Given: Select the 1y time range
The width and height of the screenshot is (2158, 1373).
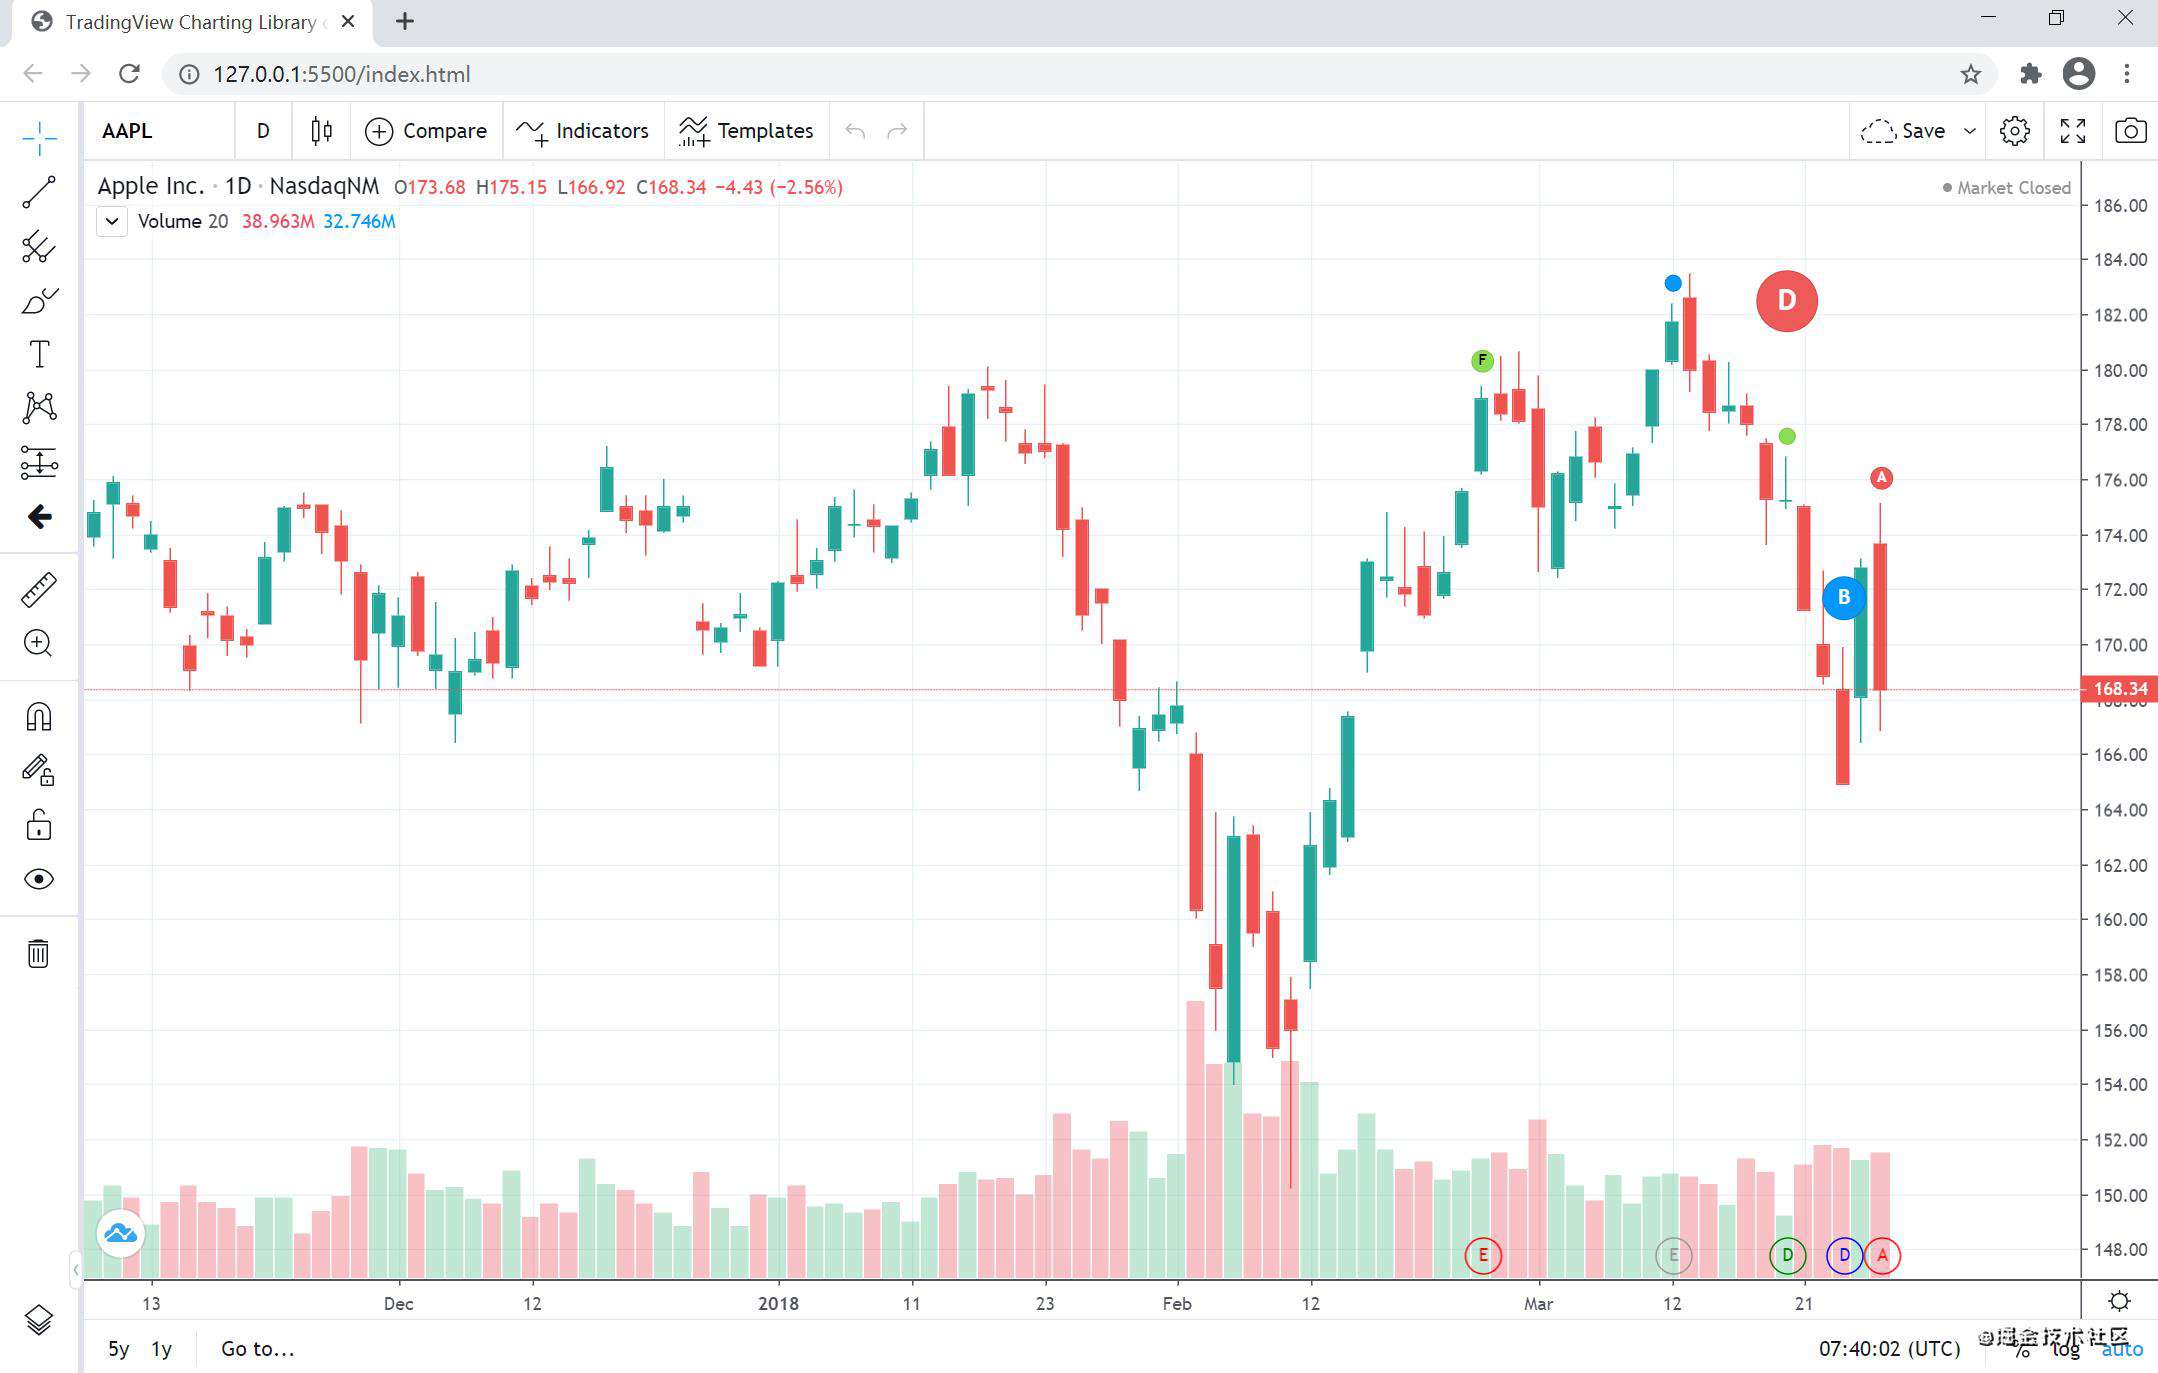Looking at the screenshot, I should pos(161,1349).
